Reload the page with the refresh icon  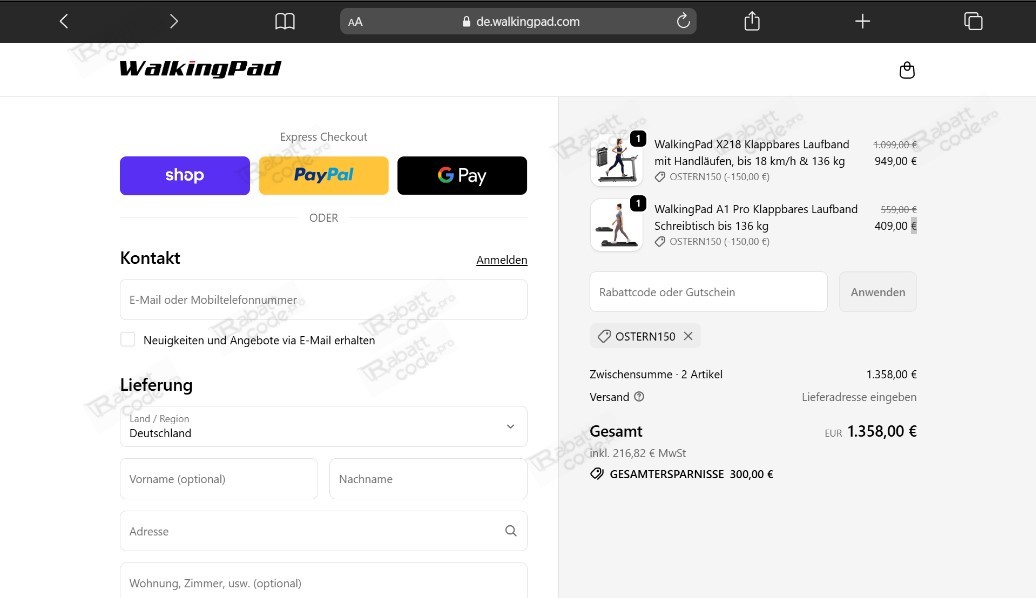click(683, 20)
